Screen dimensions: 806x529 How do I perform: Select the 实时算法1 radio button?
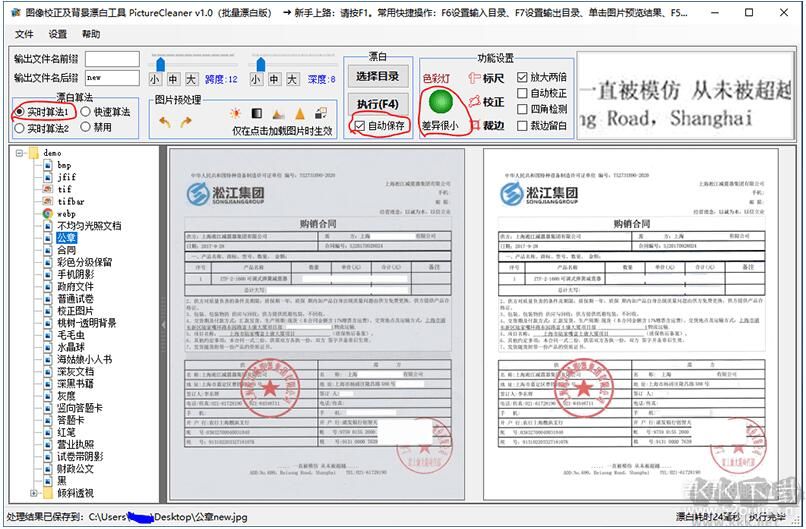pos(20,112)
